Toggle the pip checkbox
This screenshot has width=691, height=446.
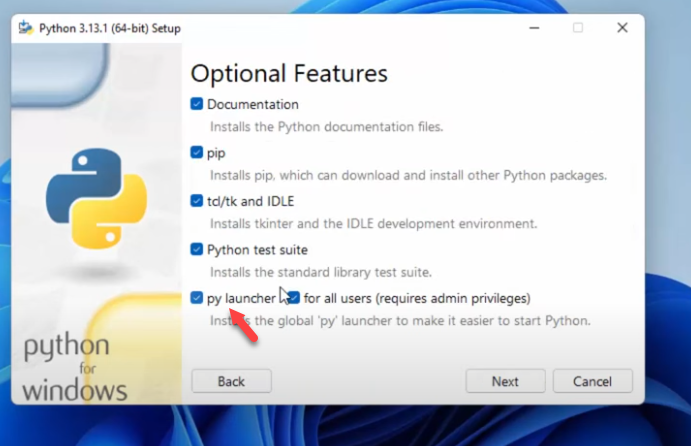pyautogui.click(x=197, y=153)
